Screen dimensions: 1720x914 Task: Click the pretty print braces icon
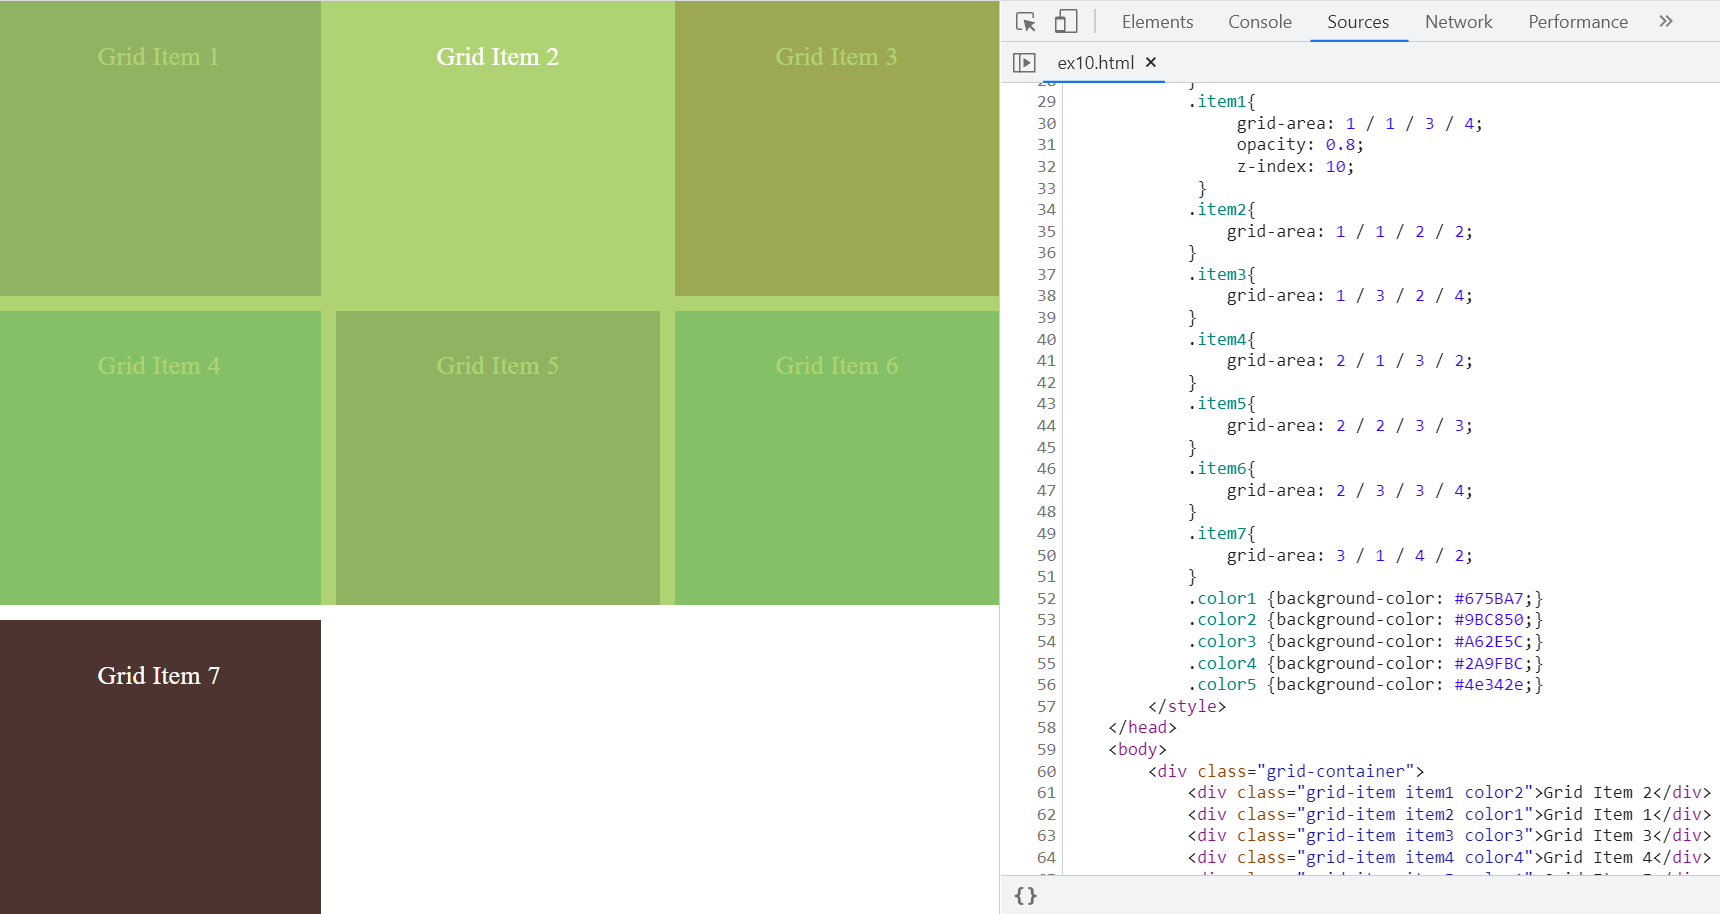pos(1025,896)
